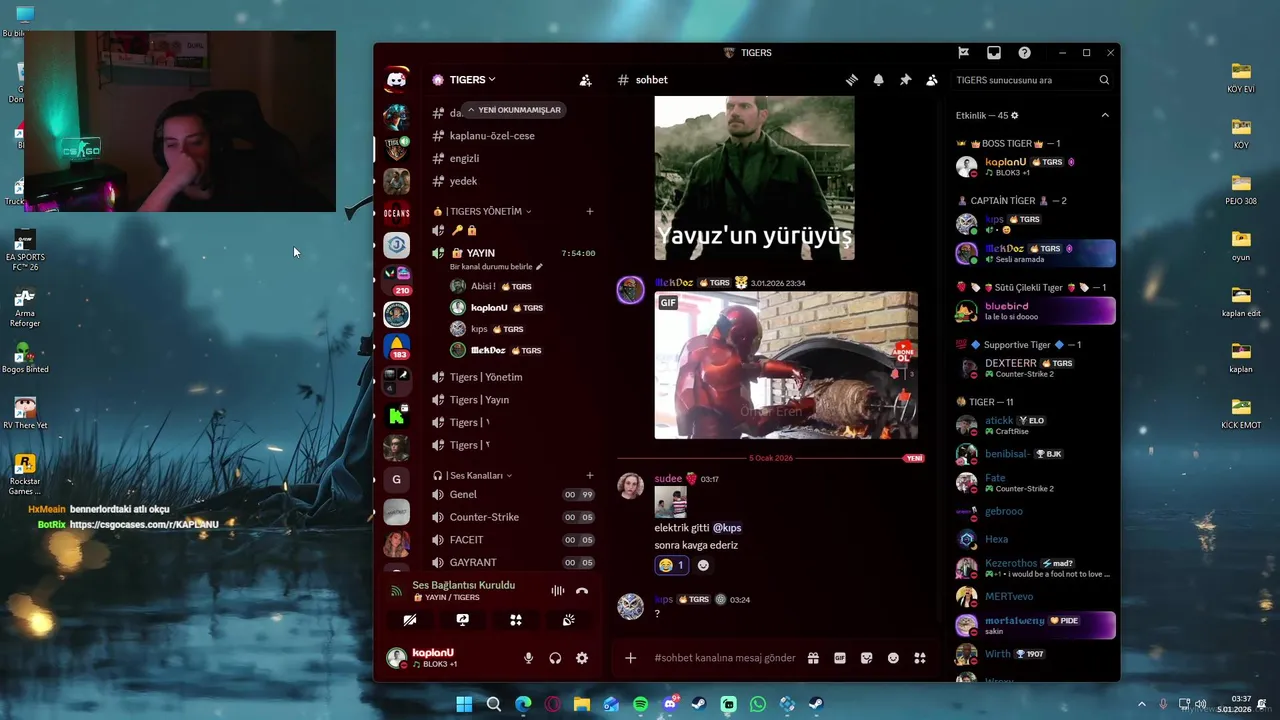
Task: Open TIGERS server dropdown menu
Action: 472,80
